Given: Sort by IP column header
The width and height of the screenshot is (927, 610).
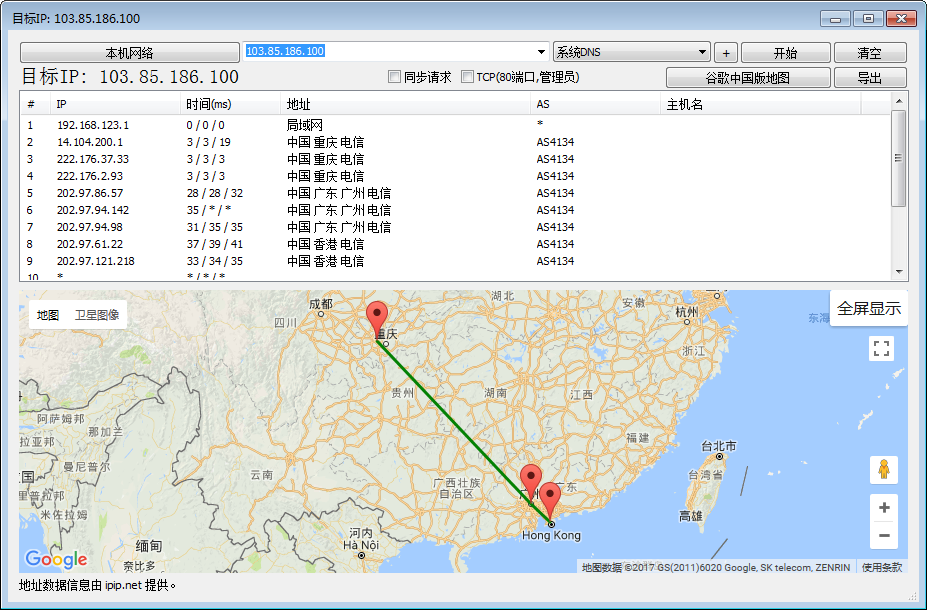Looking at the screenshot, I should (115, 104).
